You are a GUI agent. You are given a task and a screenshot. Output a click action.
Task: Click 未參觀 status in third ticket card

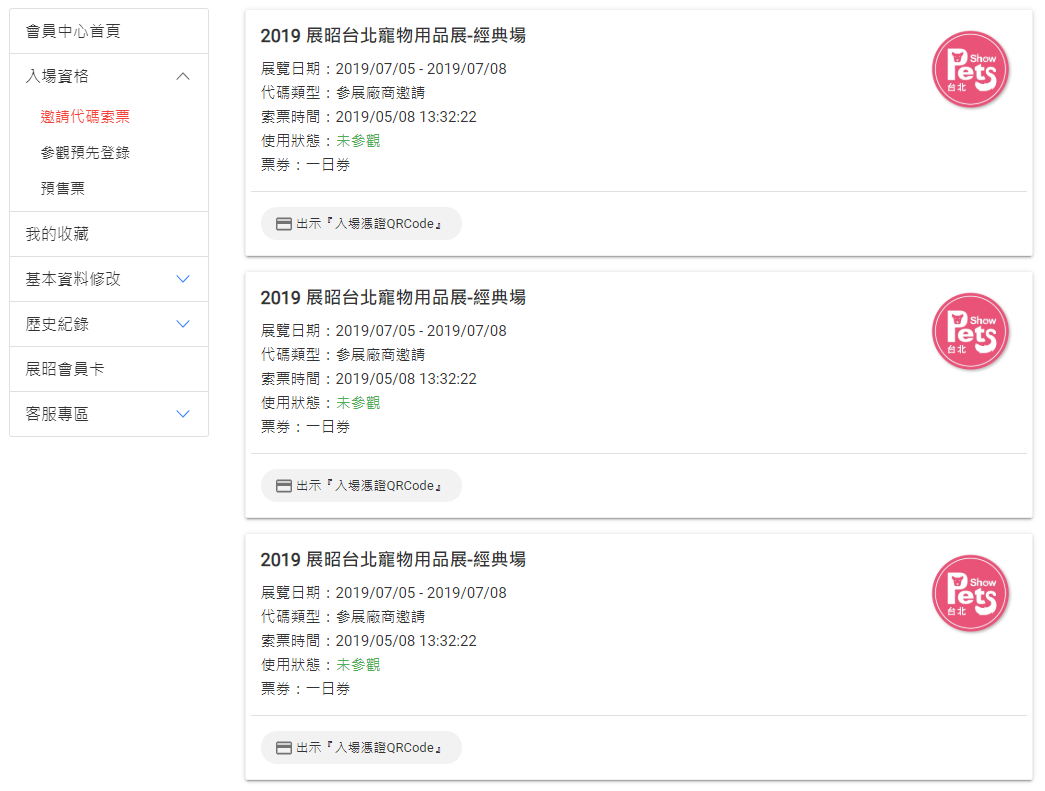point(358,665)
